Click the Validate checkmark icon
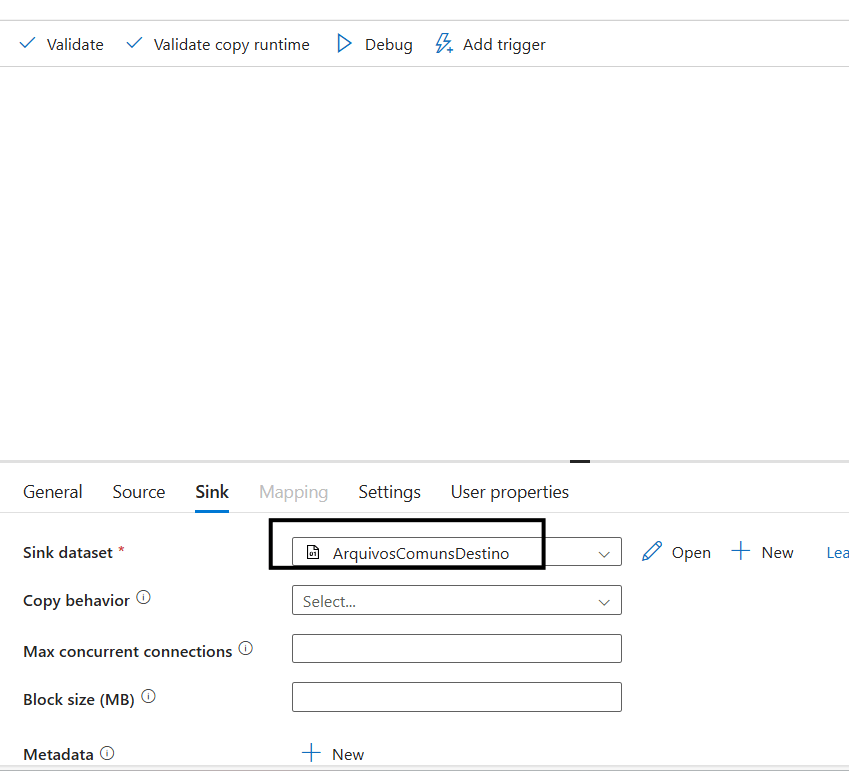The width and height of the screenshot is (849, 771). click(x=28, y=44)
